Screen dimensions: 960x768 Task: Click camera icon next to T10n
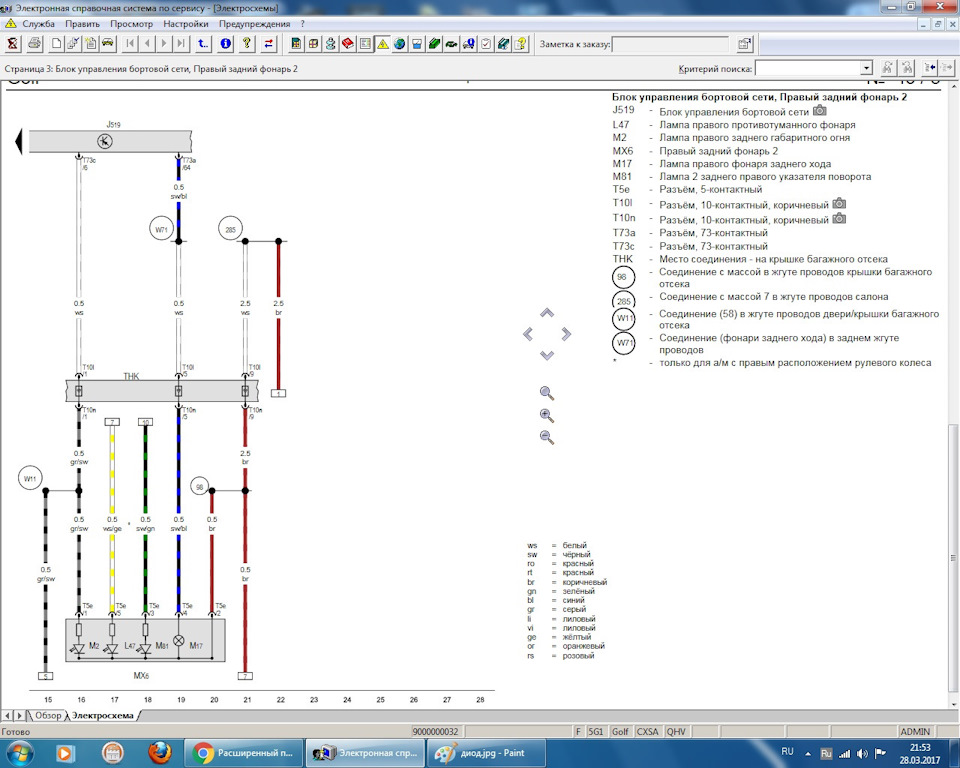[x=839, y=218]
